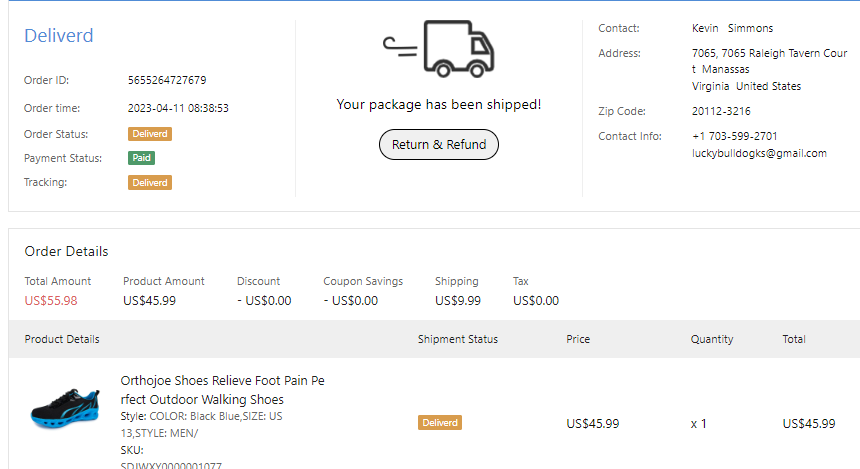Screen dimensions: 860x469
Task: Click the Product Details column header
Action: (x=62, y=339)
